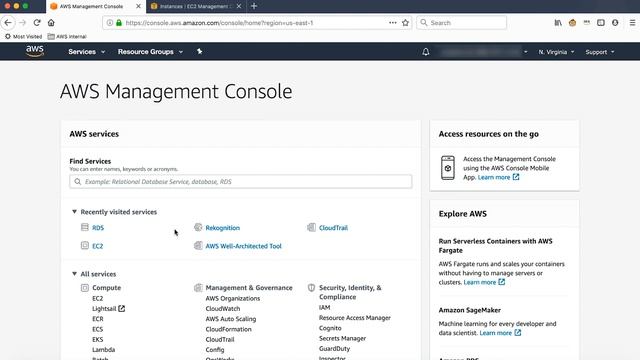Open Learn more about AWS Fargate
Image resolution: width=640 pixels, height=360 pixels.
pyautogui.click(x=484, y=282)
